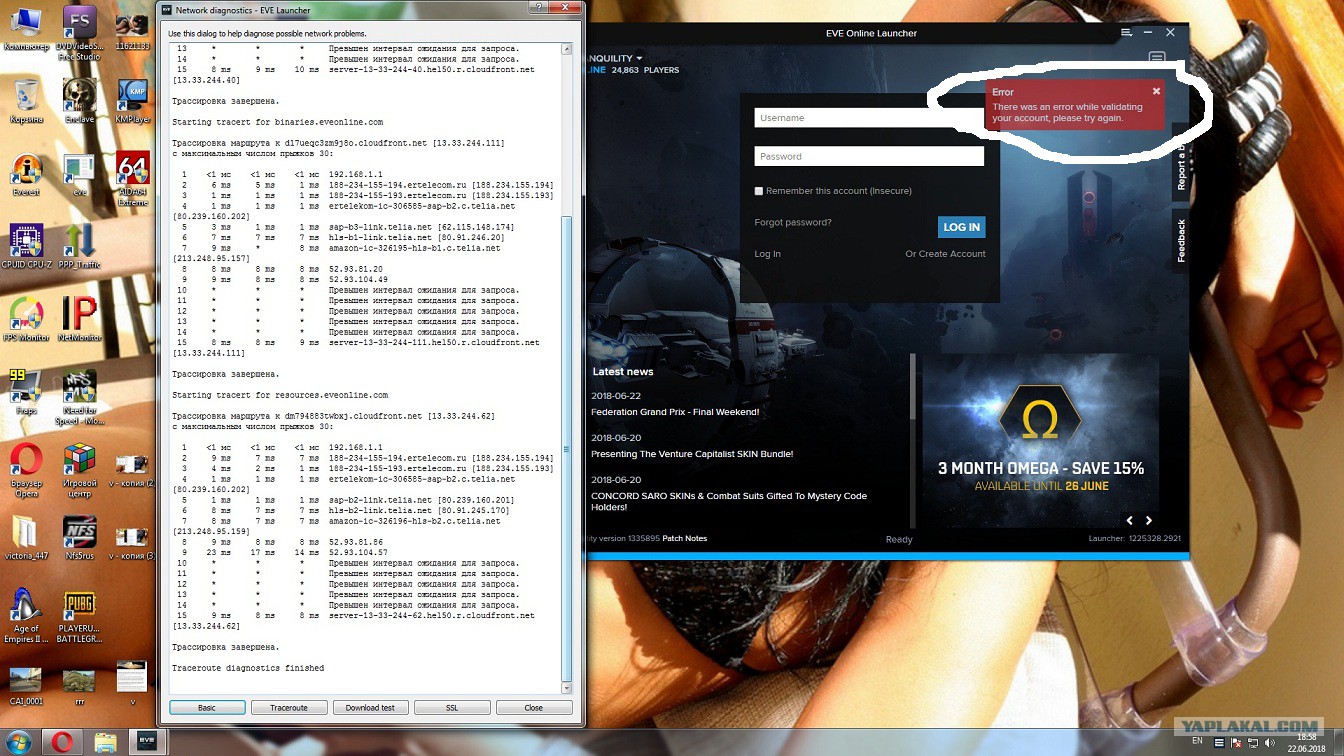Launch the eve desktop shortcut
The height and width of the screenshot is (756, 1344).
[x=79, y=175]
